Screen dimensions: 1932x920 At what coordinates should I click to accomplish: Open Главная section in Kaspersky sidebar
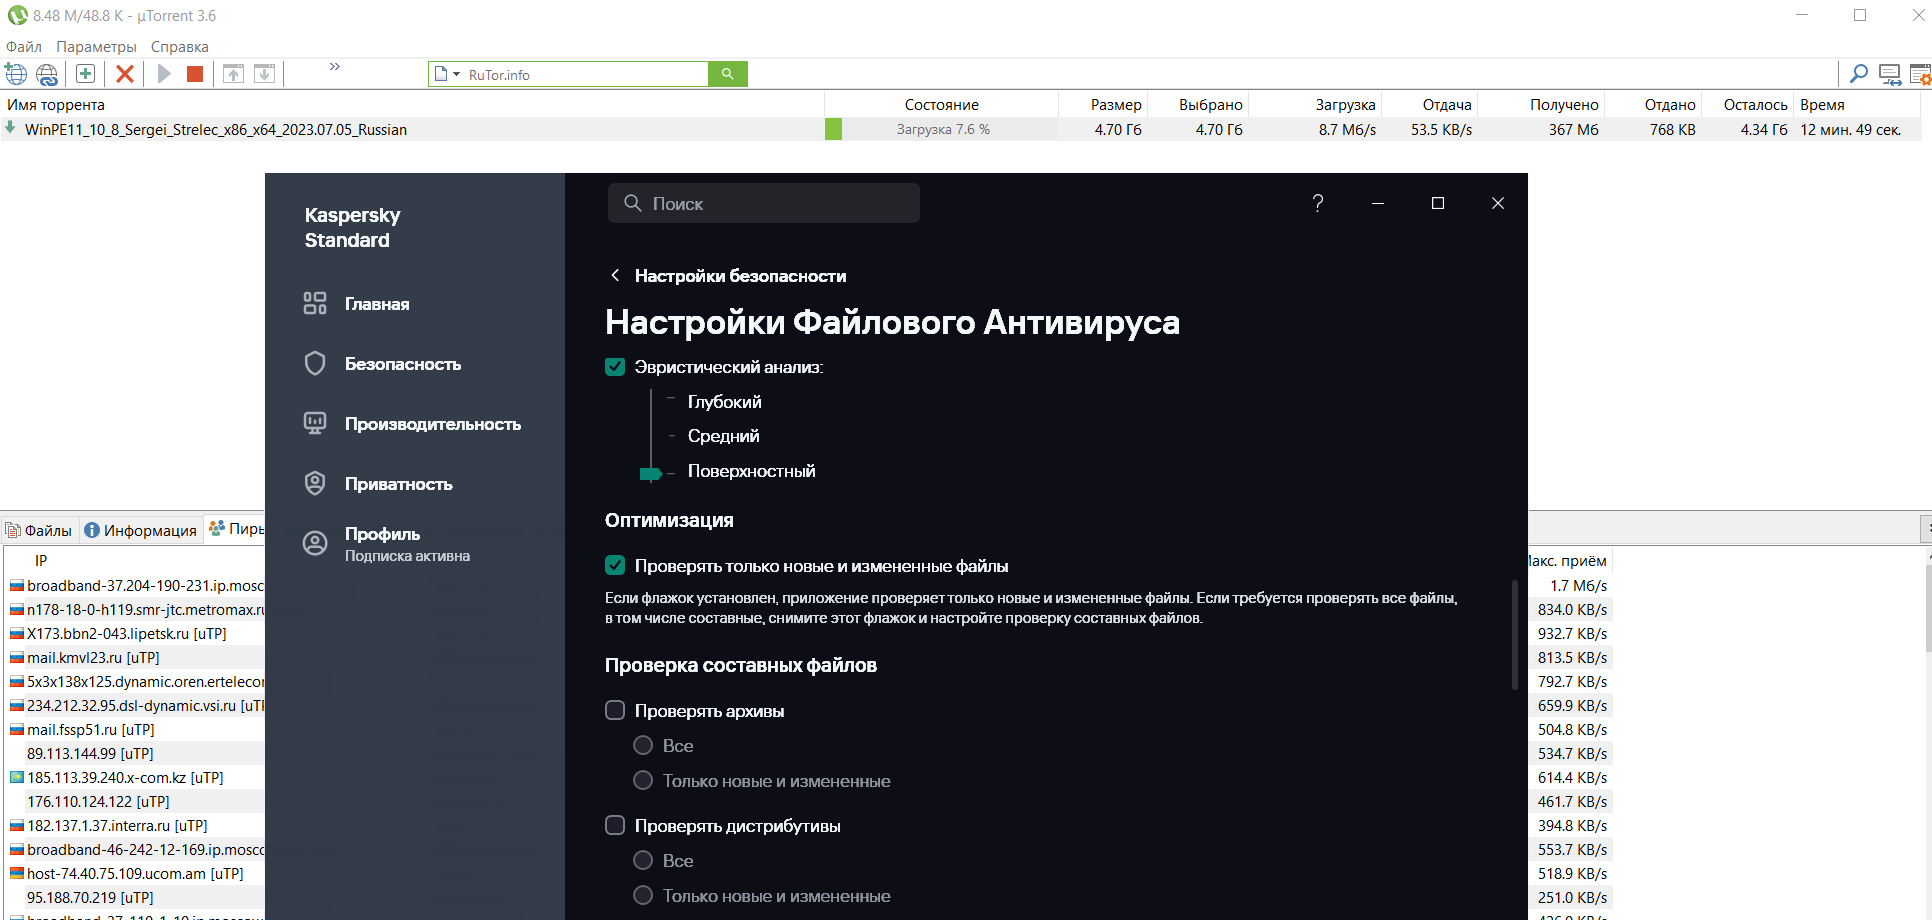[377, 304]
